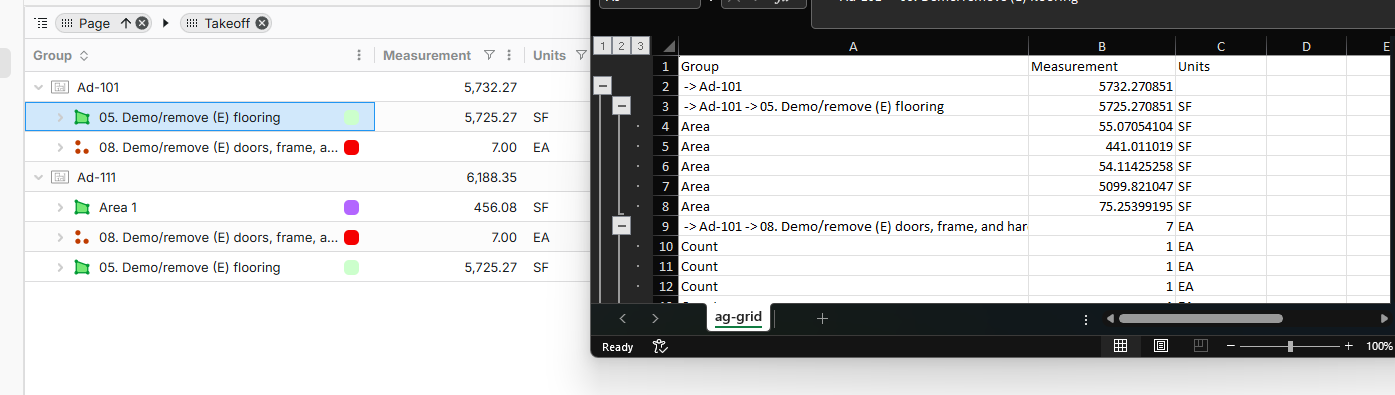Open filter for Units column
Viewport: 1395px width, 395px height.
coord(580,56)
